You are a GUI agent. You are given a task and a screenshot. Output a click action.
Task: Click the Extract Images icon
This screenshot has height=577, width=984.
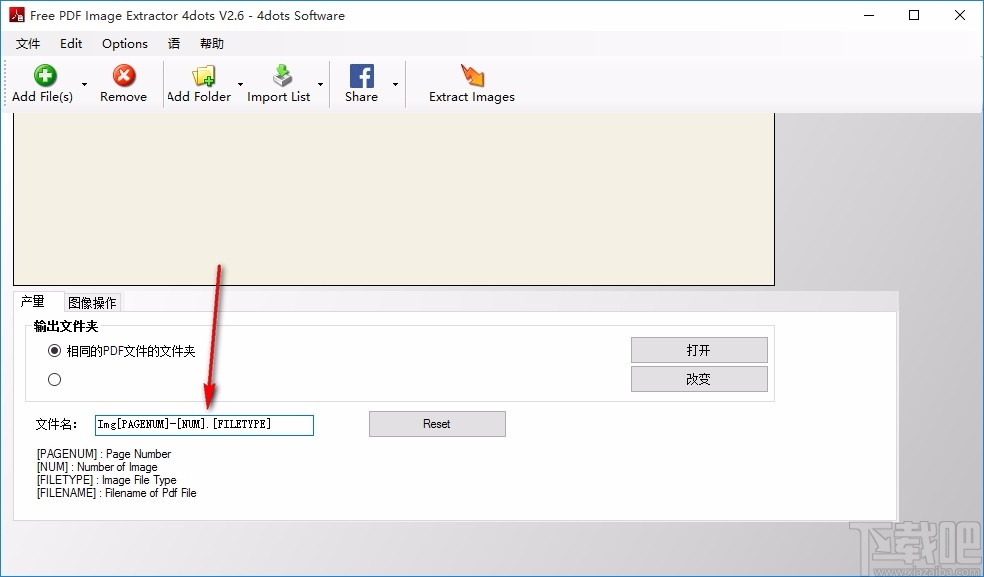tap(470, 73)
